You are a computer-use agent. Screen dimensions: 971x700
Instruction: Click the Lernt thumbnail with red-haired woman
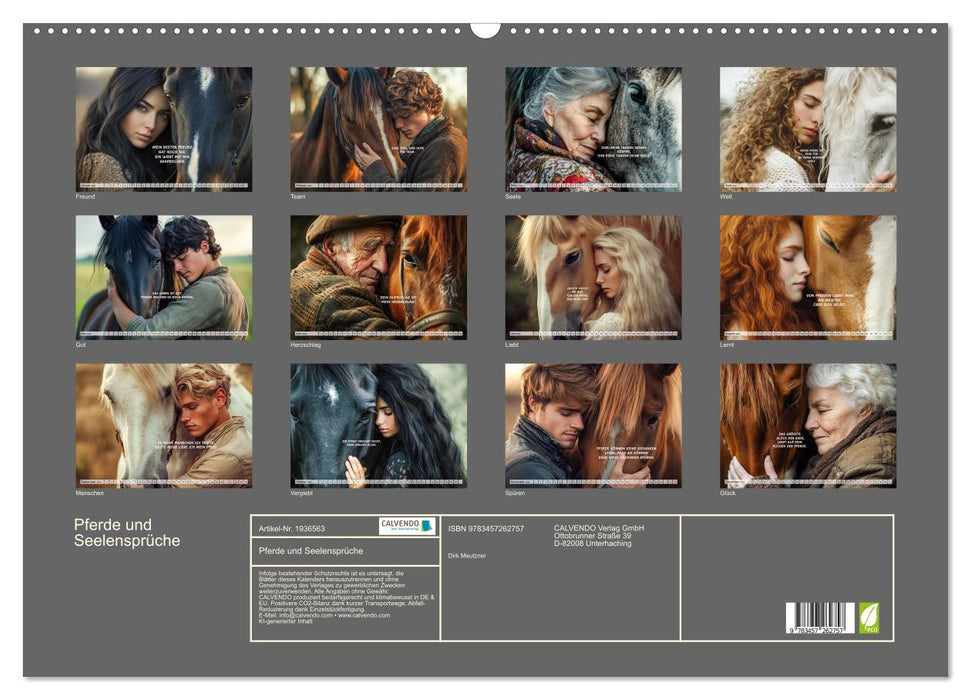(x=808, y=277)
